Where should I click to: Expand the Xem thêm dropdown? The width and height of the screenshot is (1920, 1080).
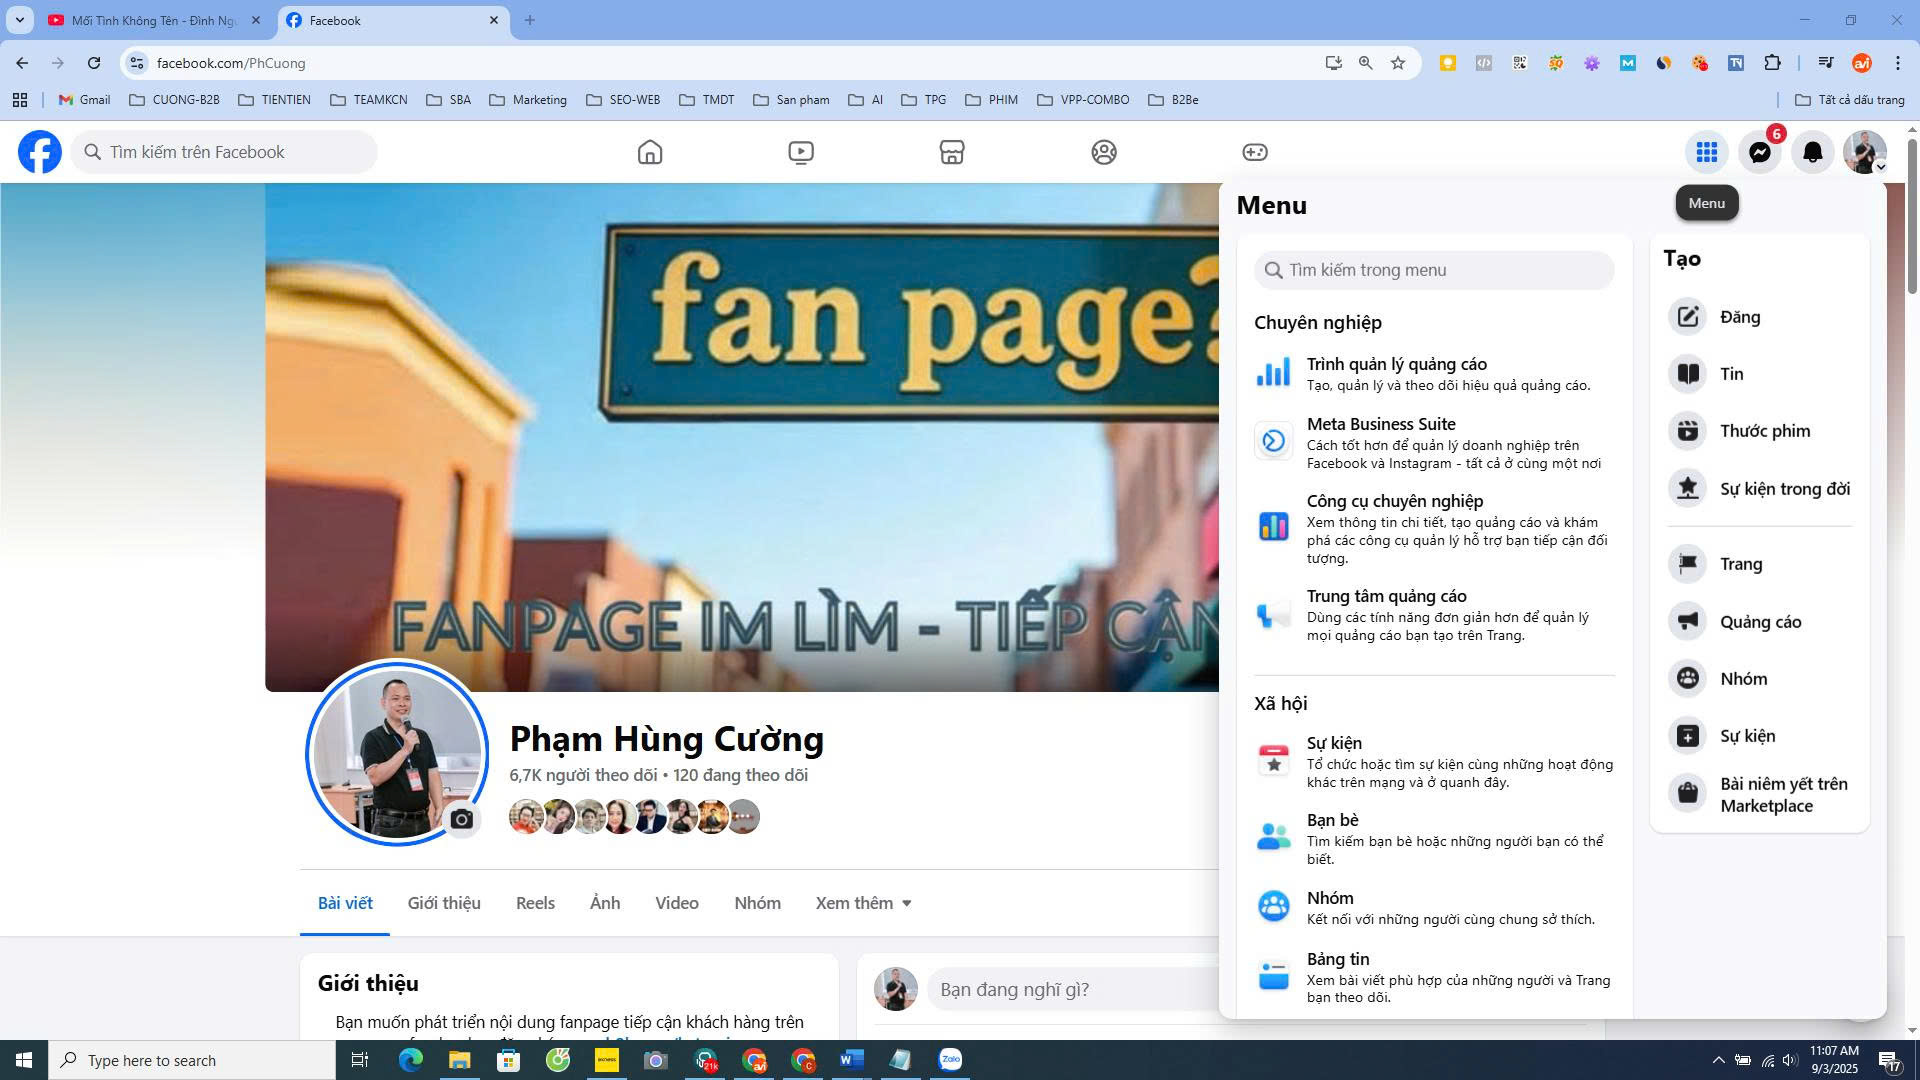tap(863, 903)
